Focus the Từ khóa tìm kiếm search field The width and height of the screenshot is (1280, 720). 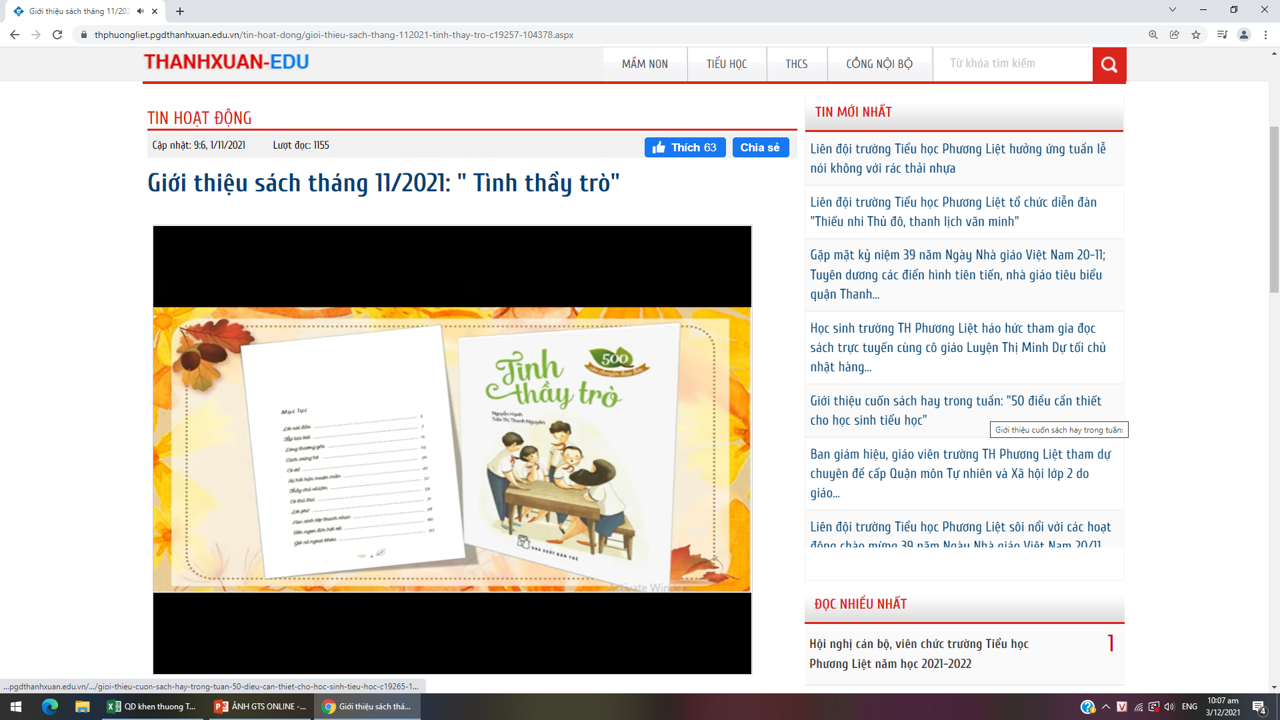pyautogui.click(x=1013, y=64)
